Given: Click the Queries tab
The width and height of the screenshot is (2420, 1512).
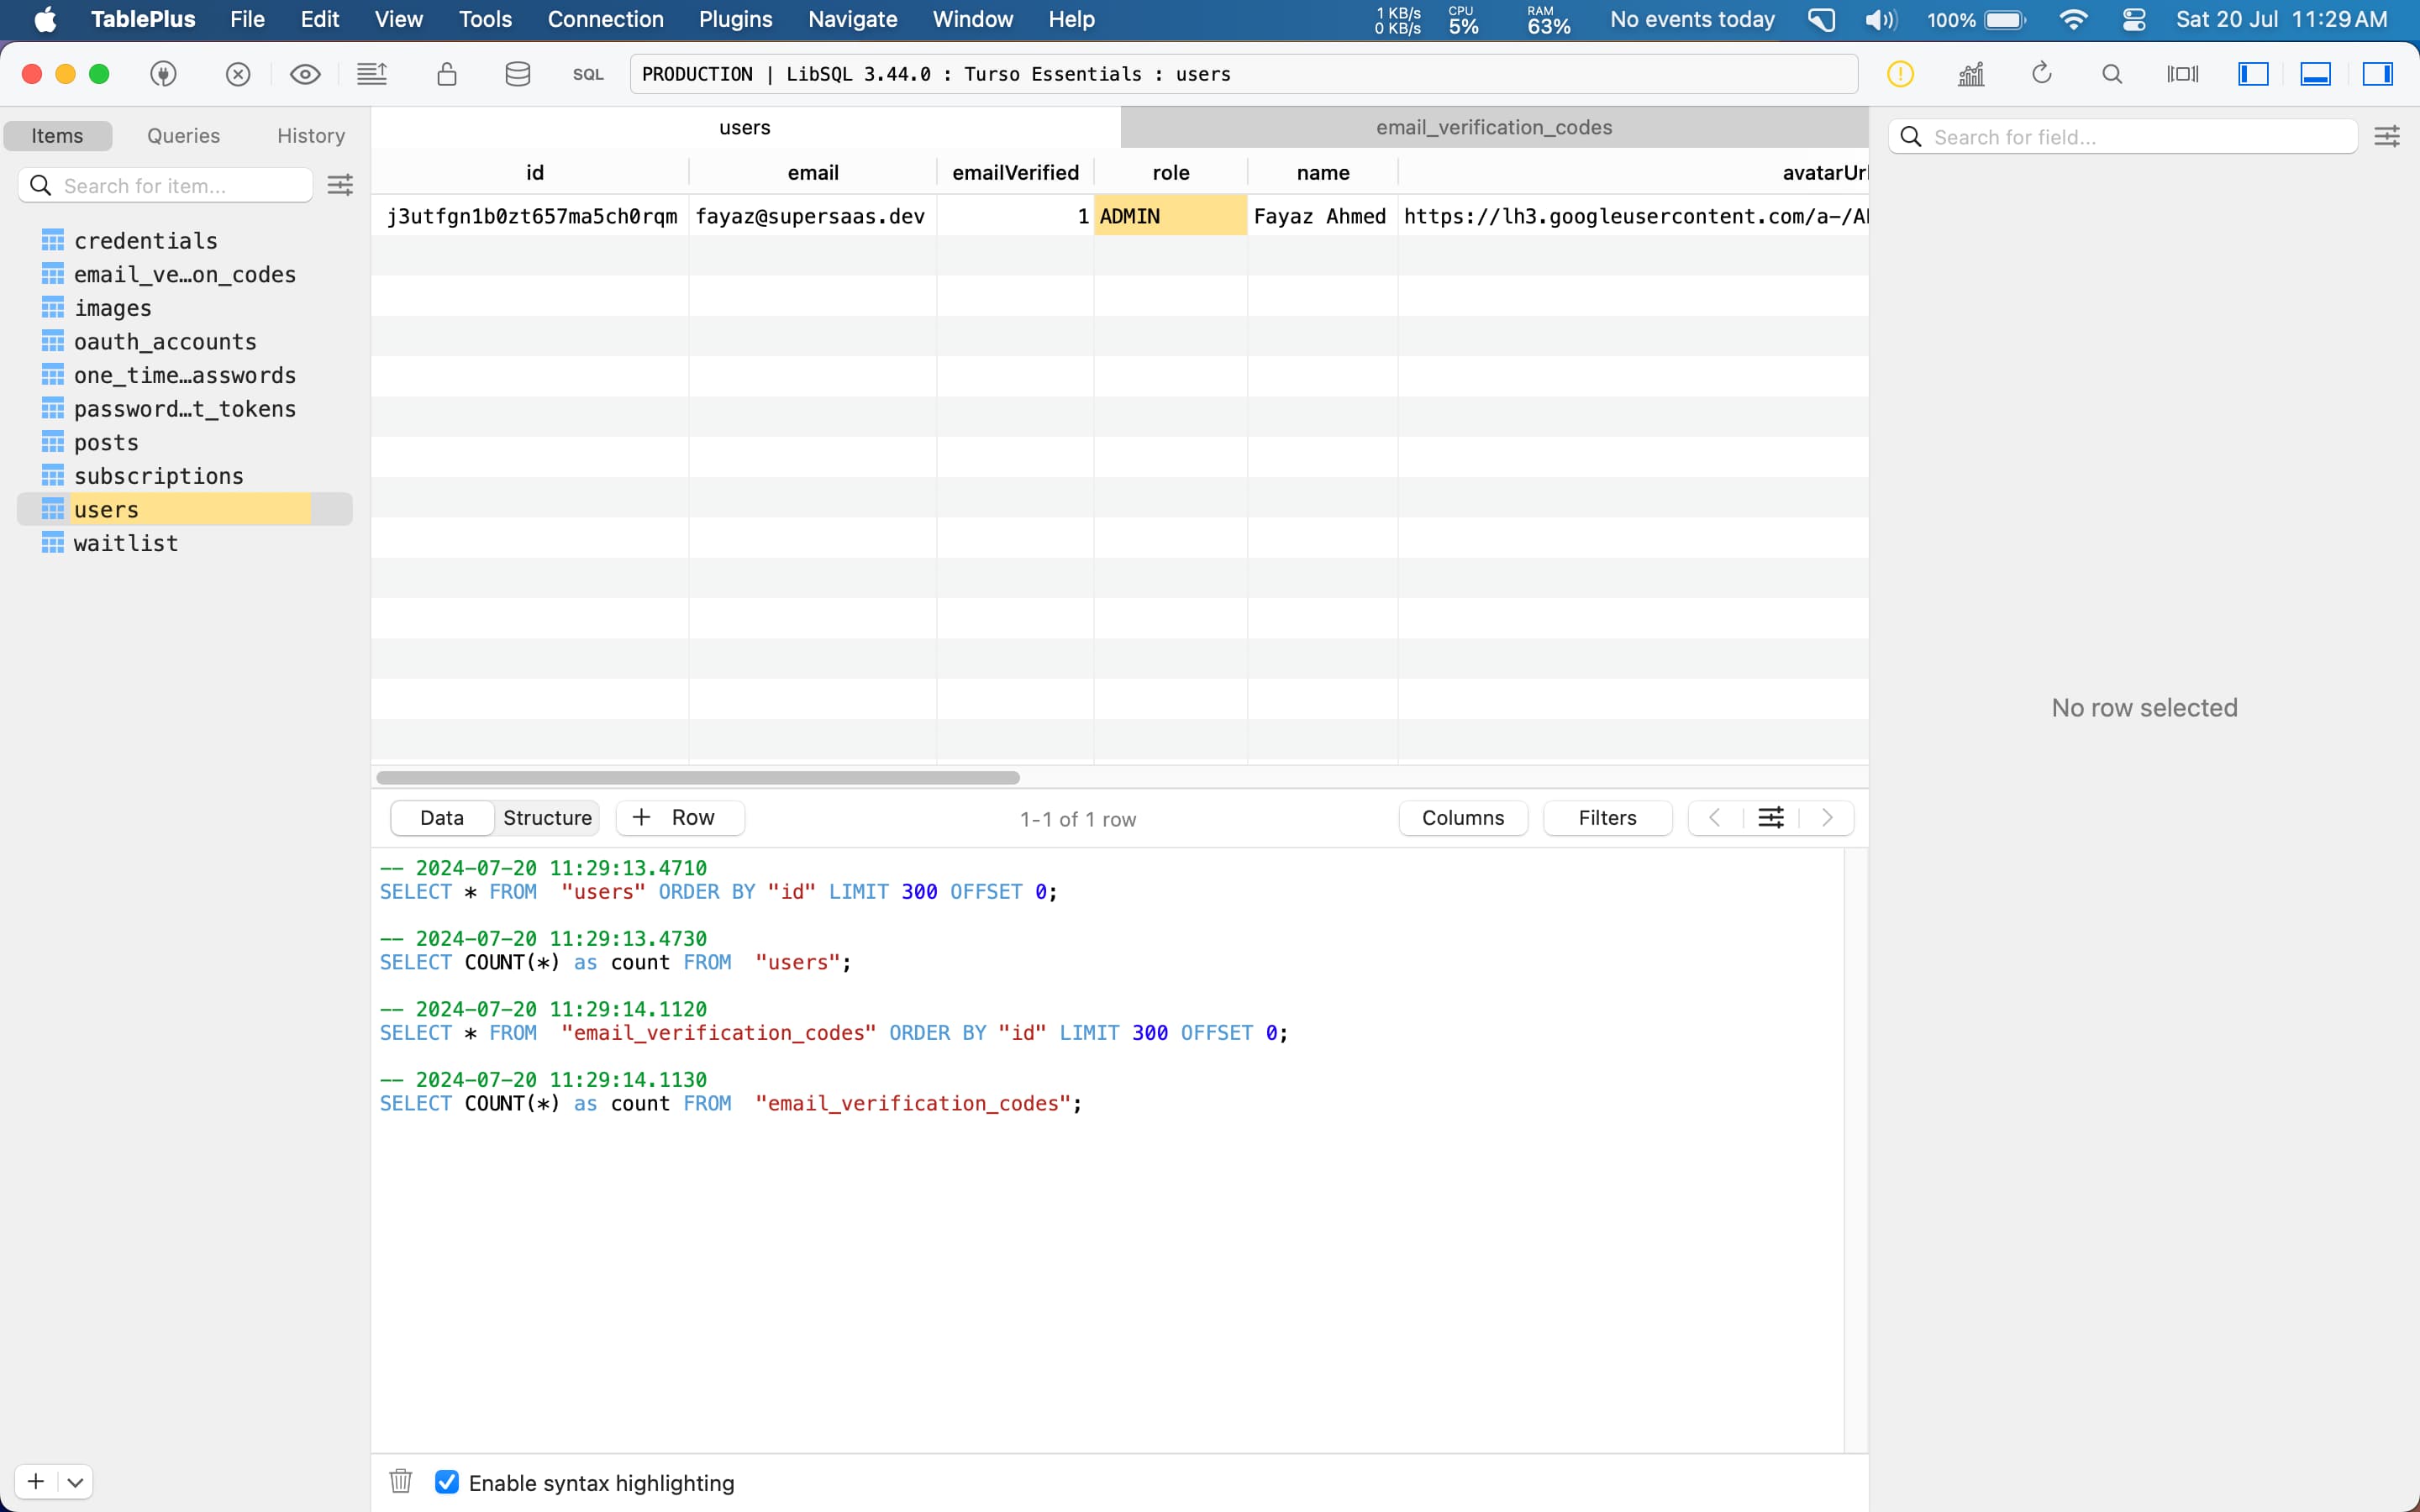Looking at the screenshot, I should click(181, 134).
